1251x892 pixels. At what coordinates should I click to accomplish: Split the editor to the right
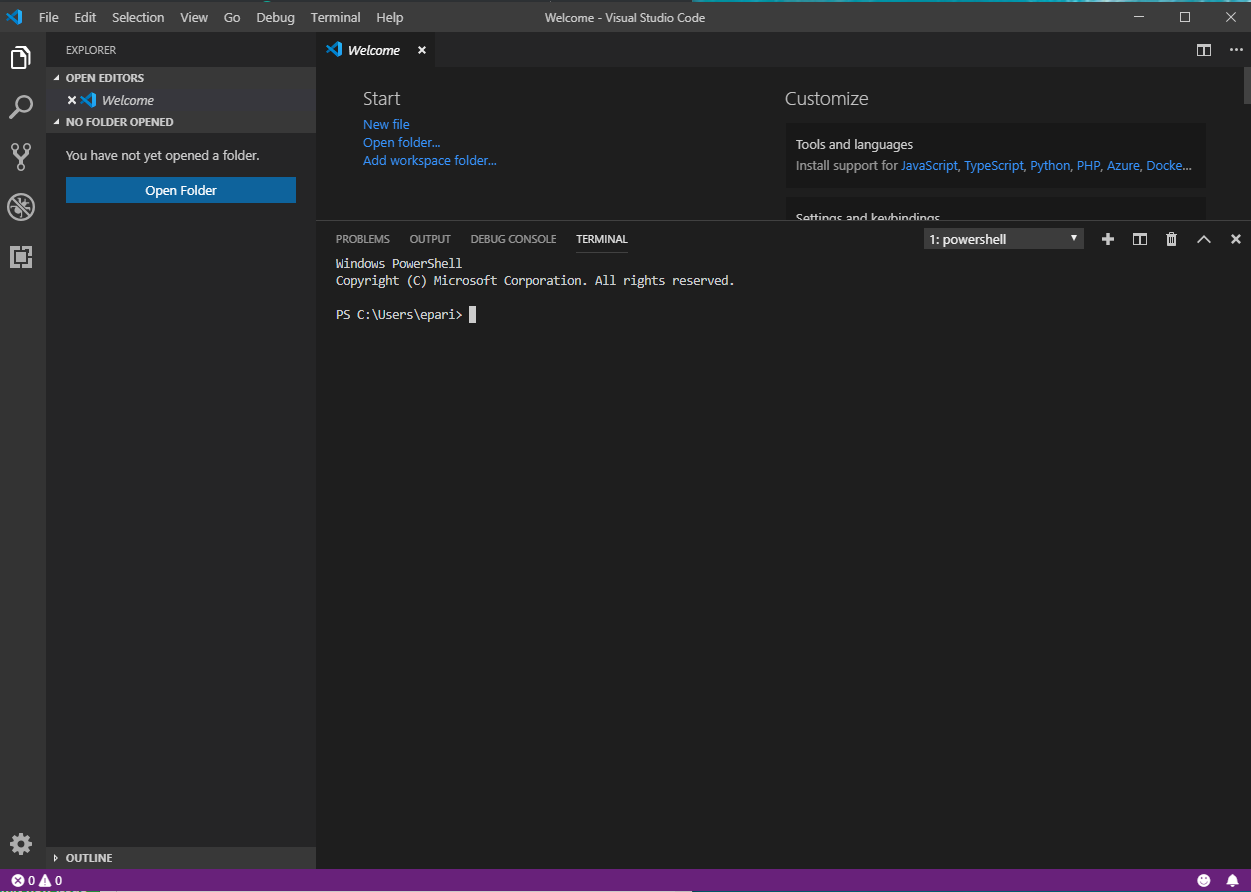coord(1204,50)
